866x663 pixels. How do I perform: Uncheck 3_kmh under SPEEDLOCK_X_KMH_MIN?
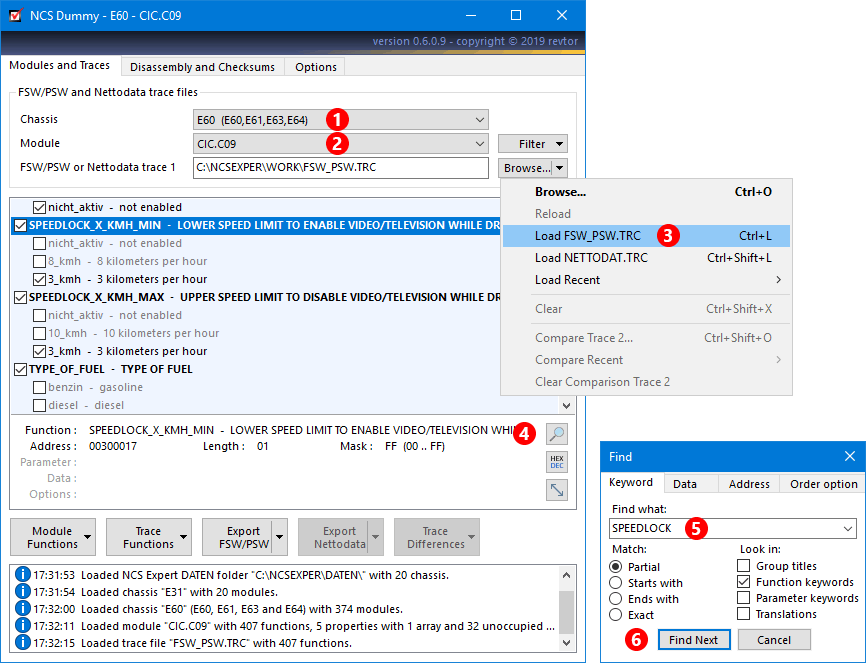pyautogui.click(x=39, y=279)
